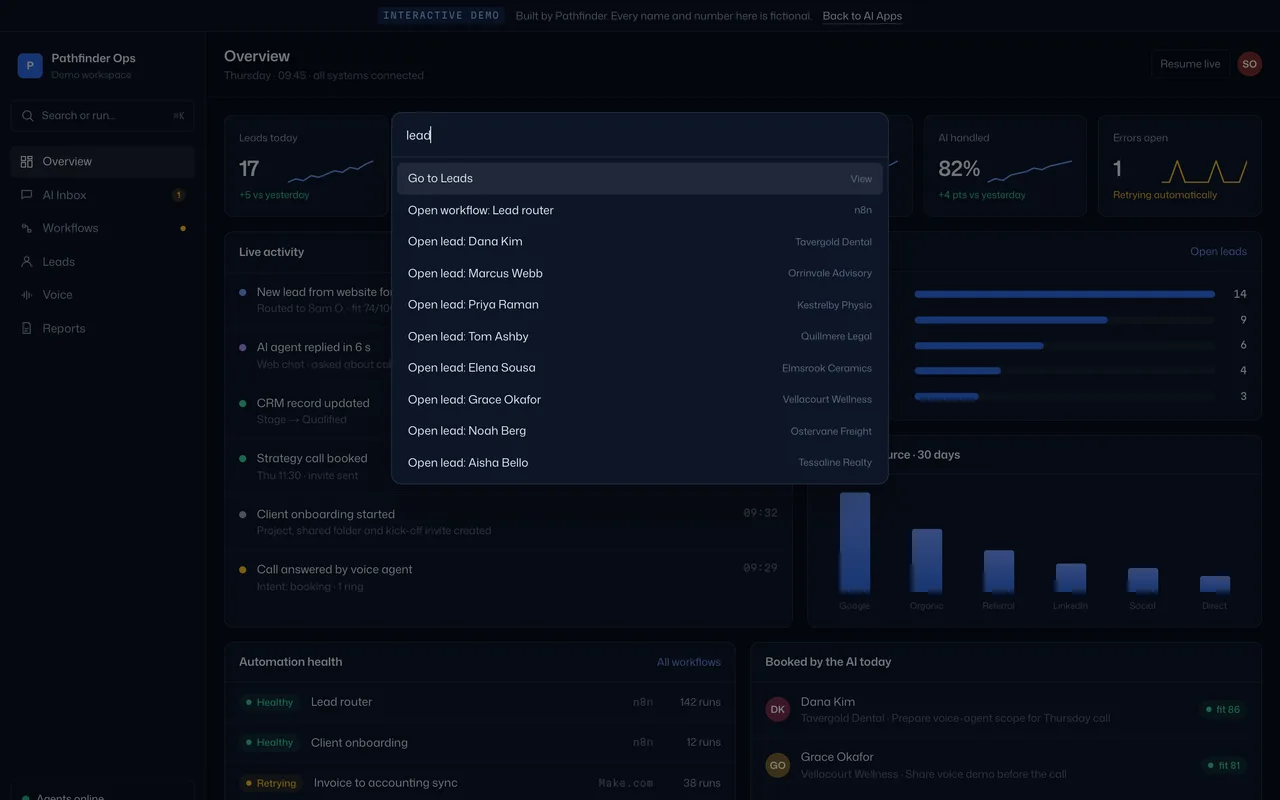The width and height of the screenshot is (1280, 800).
Task: Select 'Open lead: Dana Kim' result
Action: (x=640, y=242)
